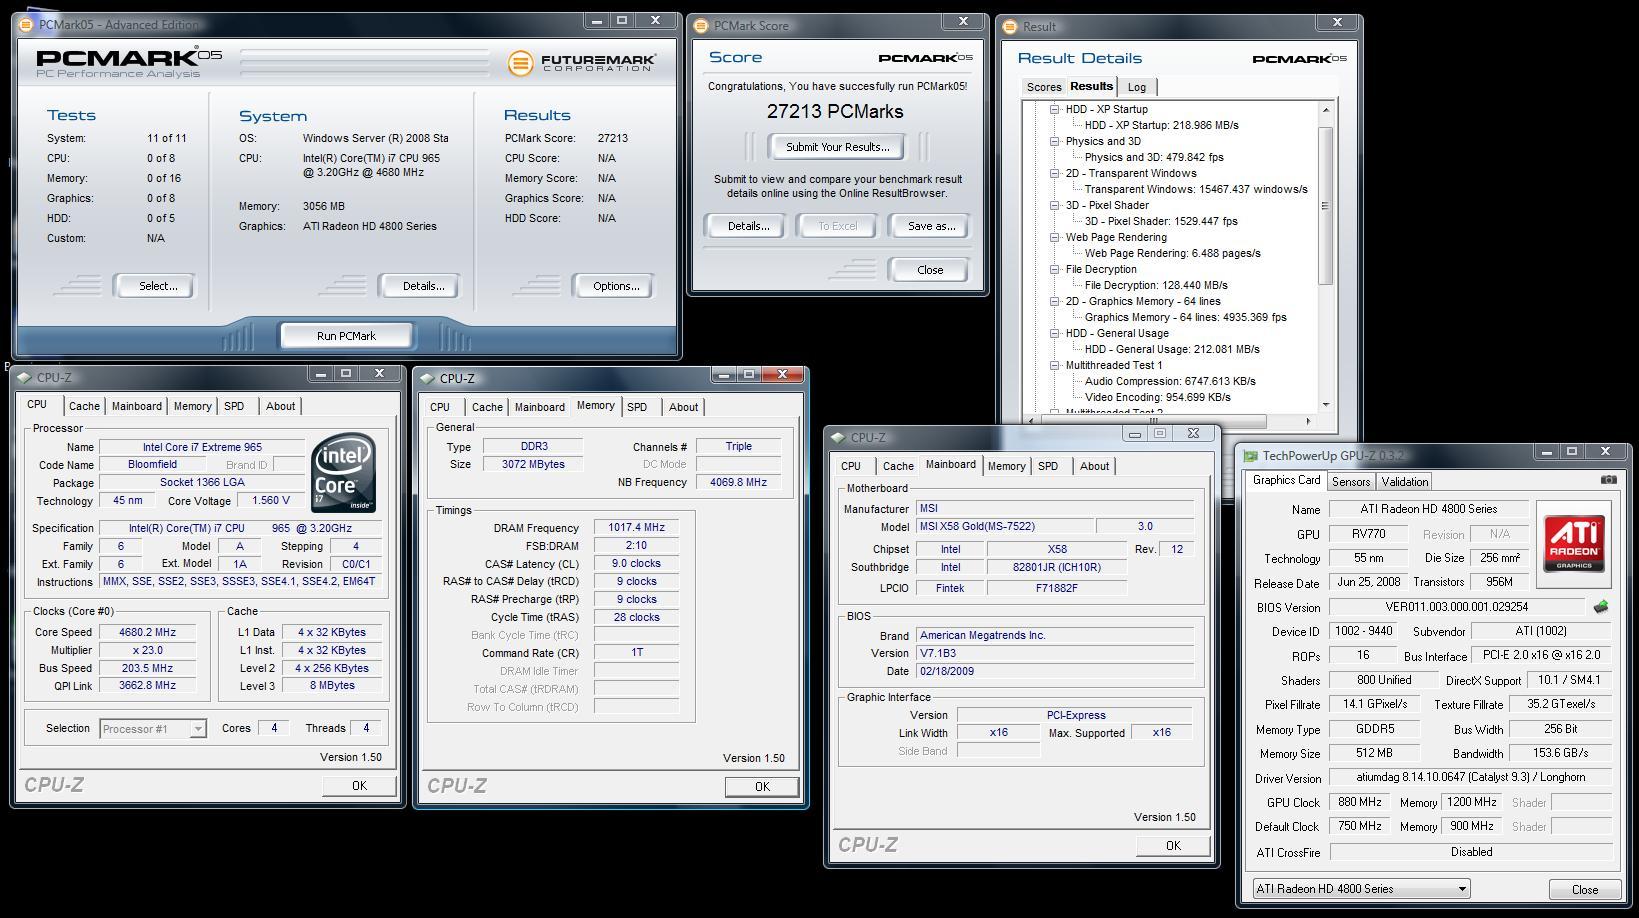
Task: Select 'File Decryption: 128.440 MB/s' result row
Action: (1156, 285)
